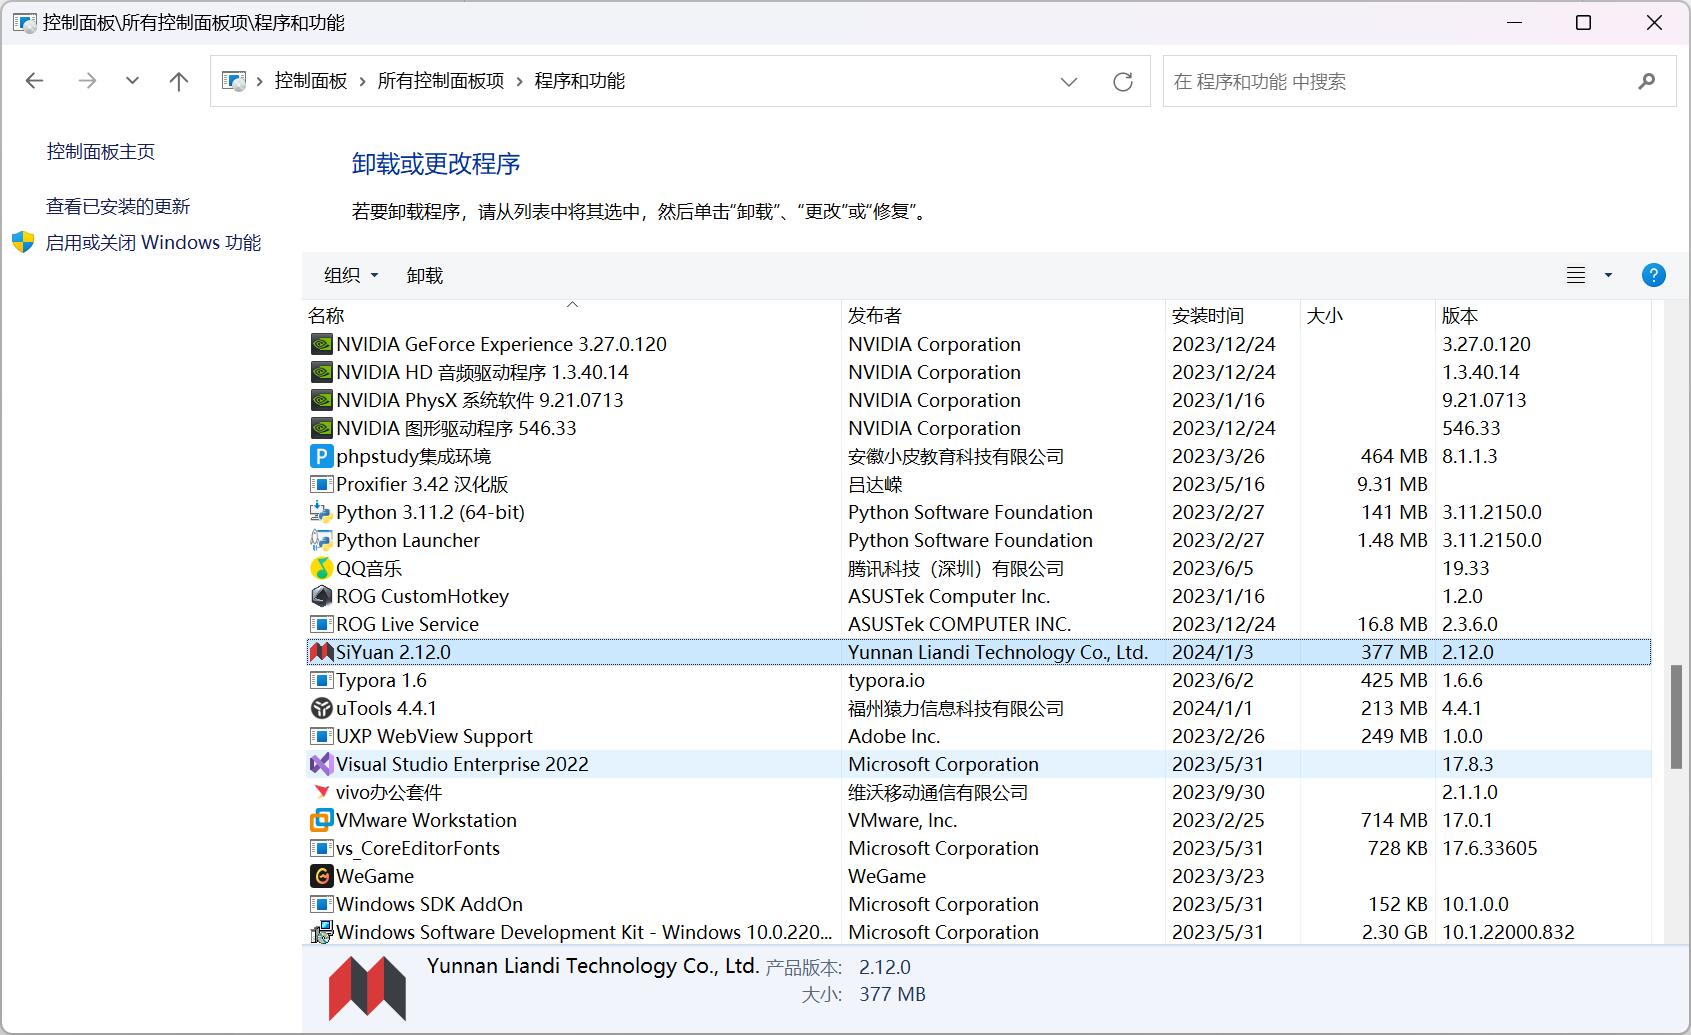Click the back navigation arrow
The width and height of the screenshot is (1691, 1035).
point(34,81)
